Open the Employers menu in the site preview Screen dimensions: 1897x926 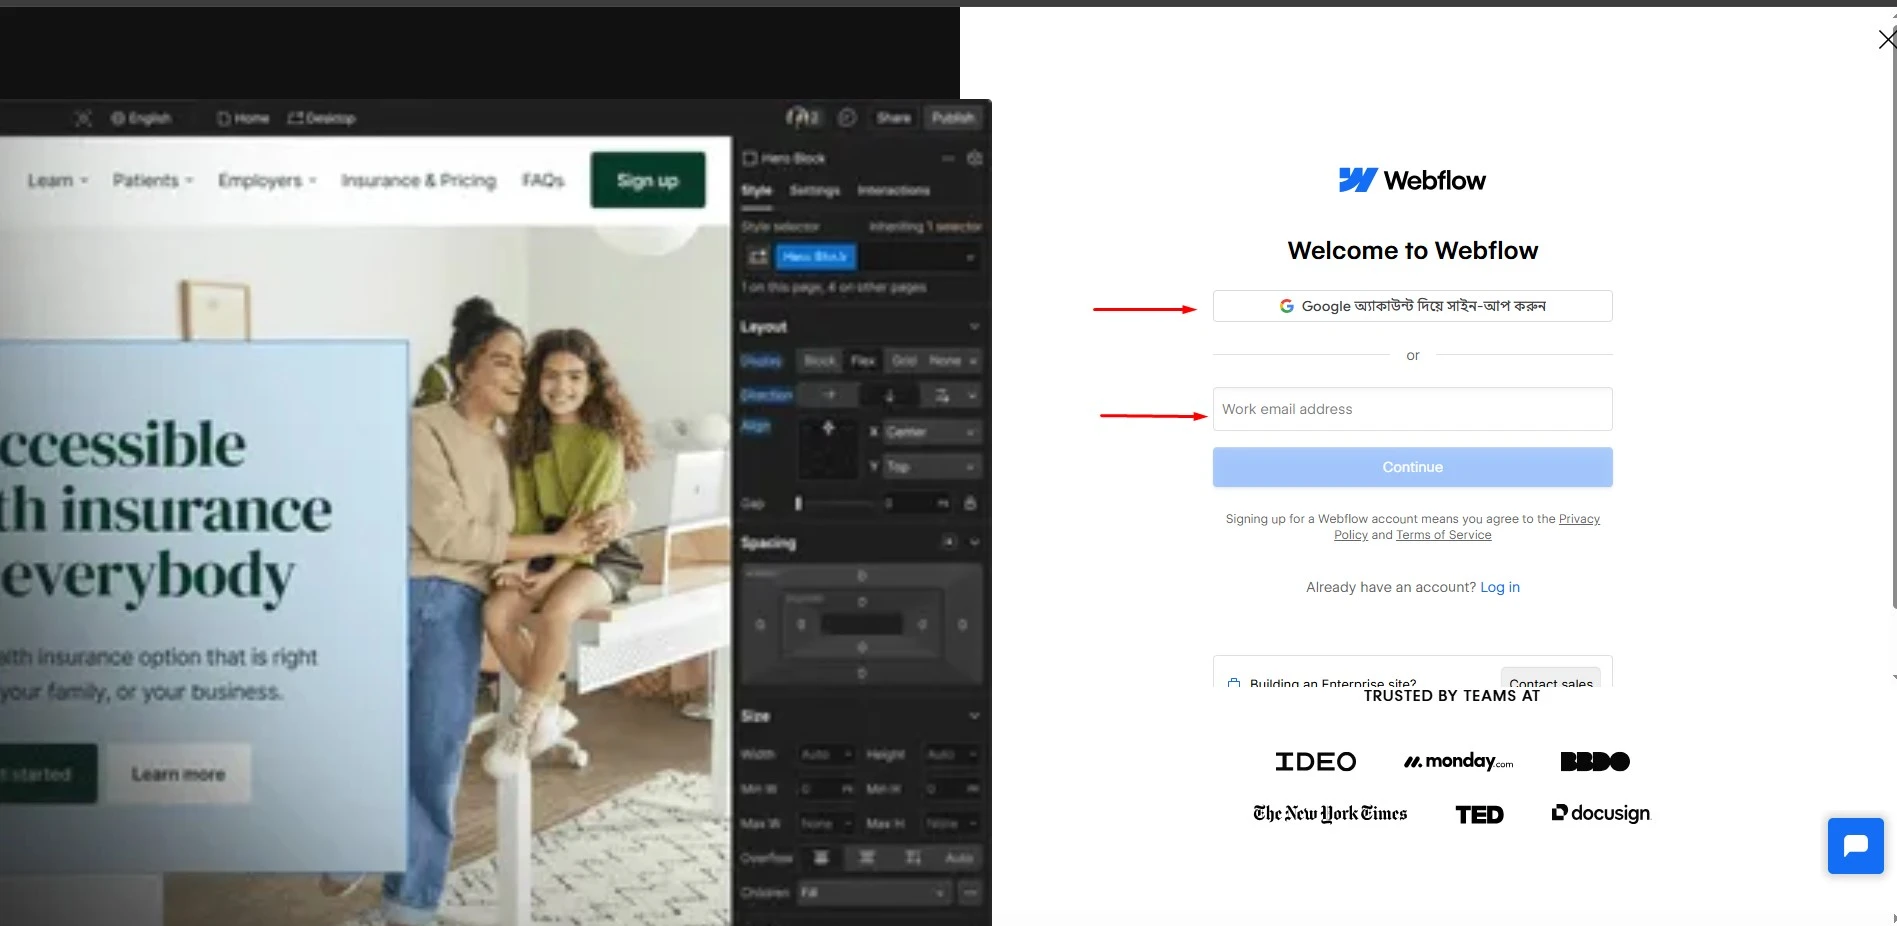point(267,180)
